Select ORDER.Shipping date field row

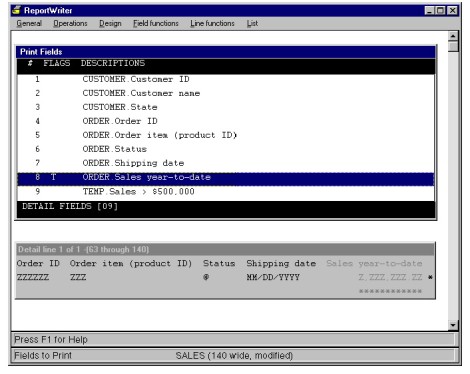tap(226, 163)
